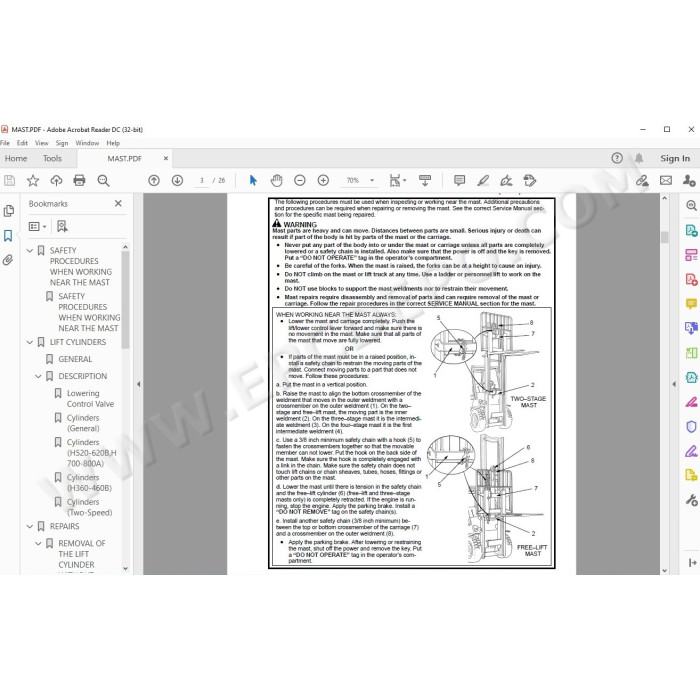Click the page number input field
The height and width of the screenshot is (700, 700).
click(202, 180)
